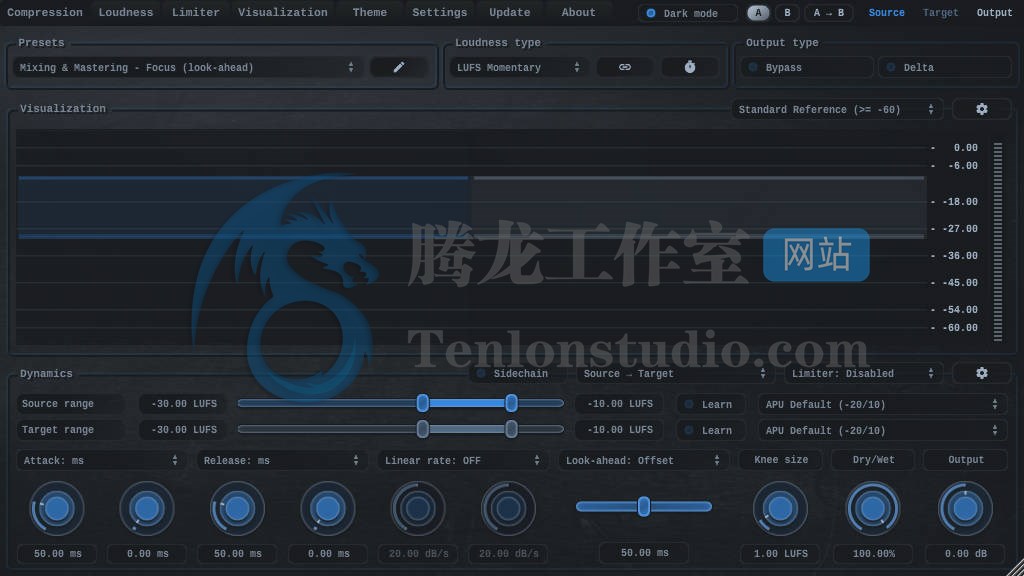Click the Look-ahead 50.00 ms value field
This screenshot has width=1024, height=576.
click(x=645, y=552)
